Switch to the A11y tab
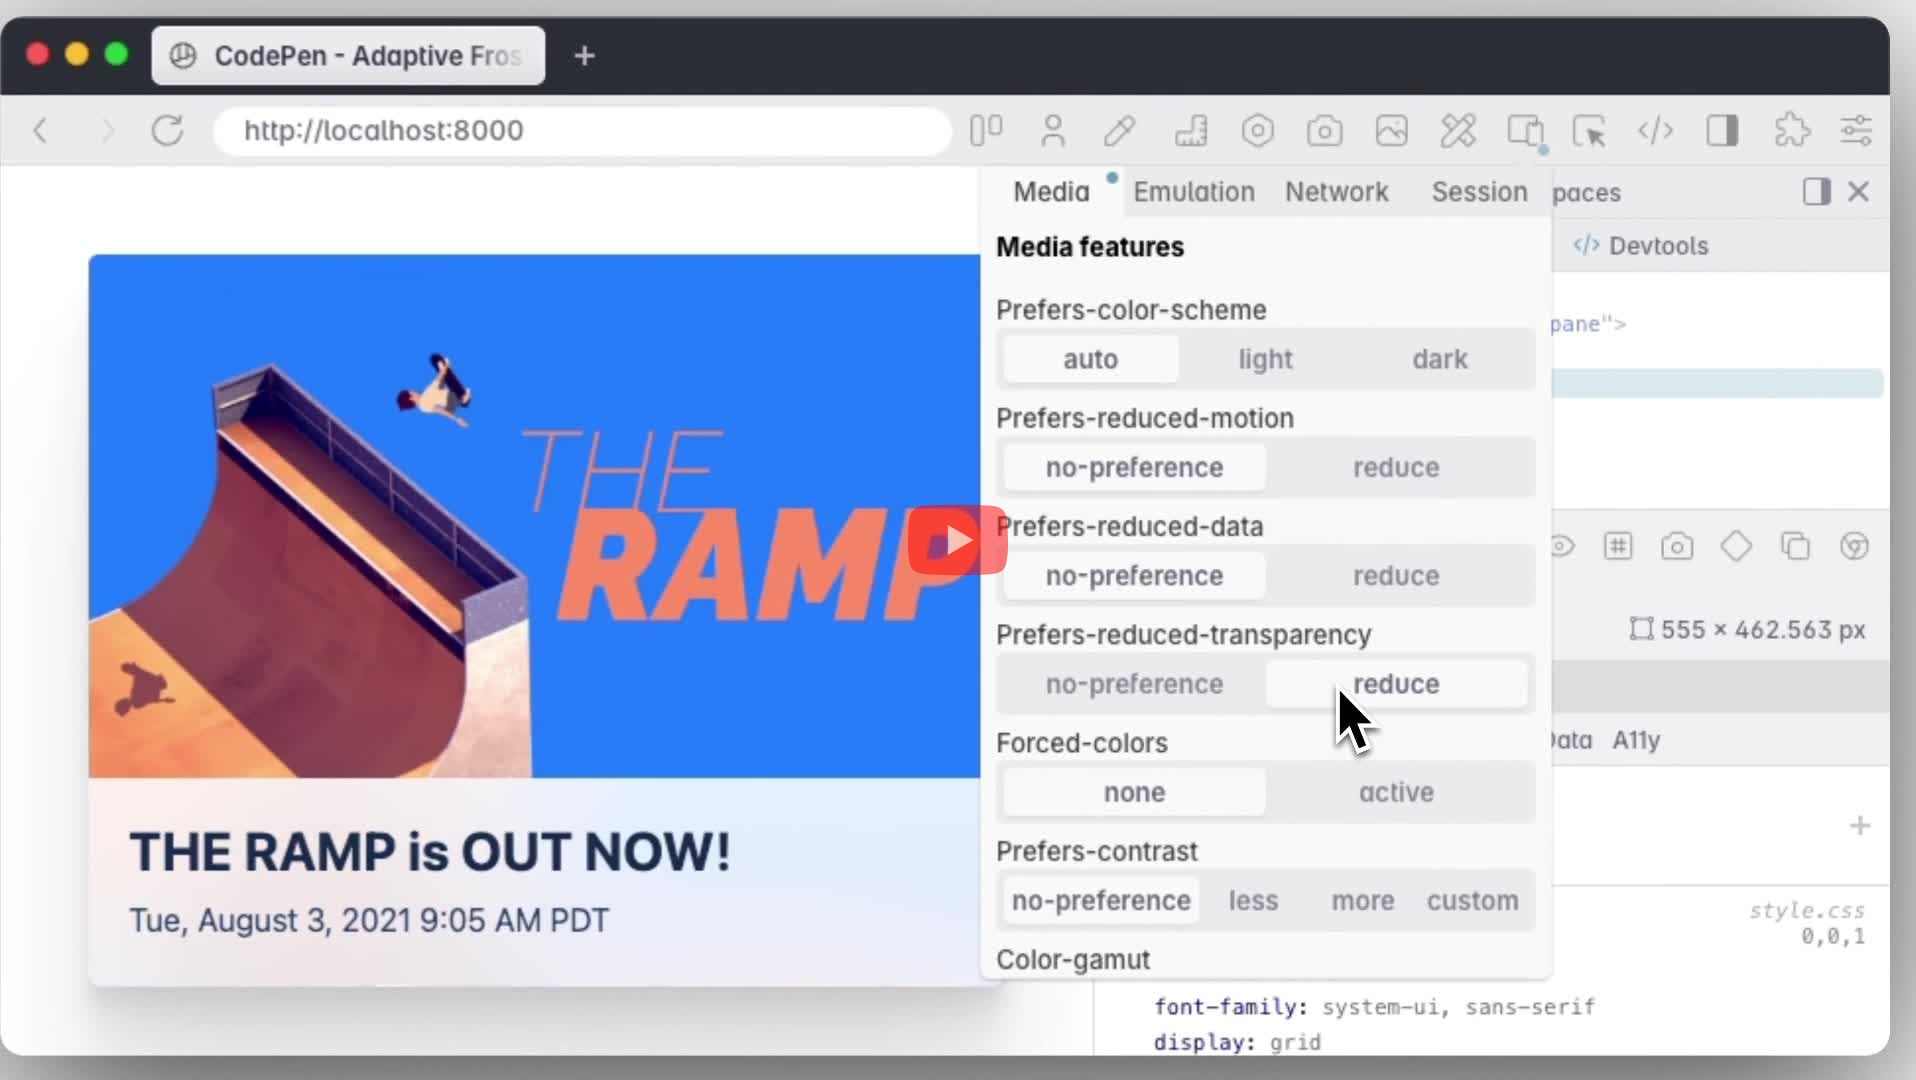Image resolution: width=1916 pixels, height=1080 pixels. click(x=1636, y=740)
